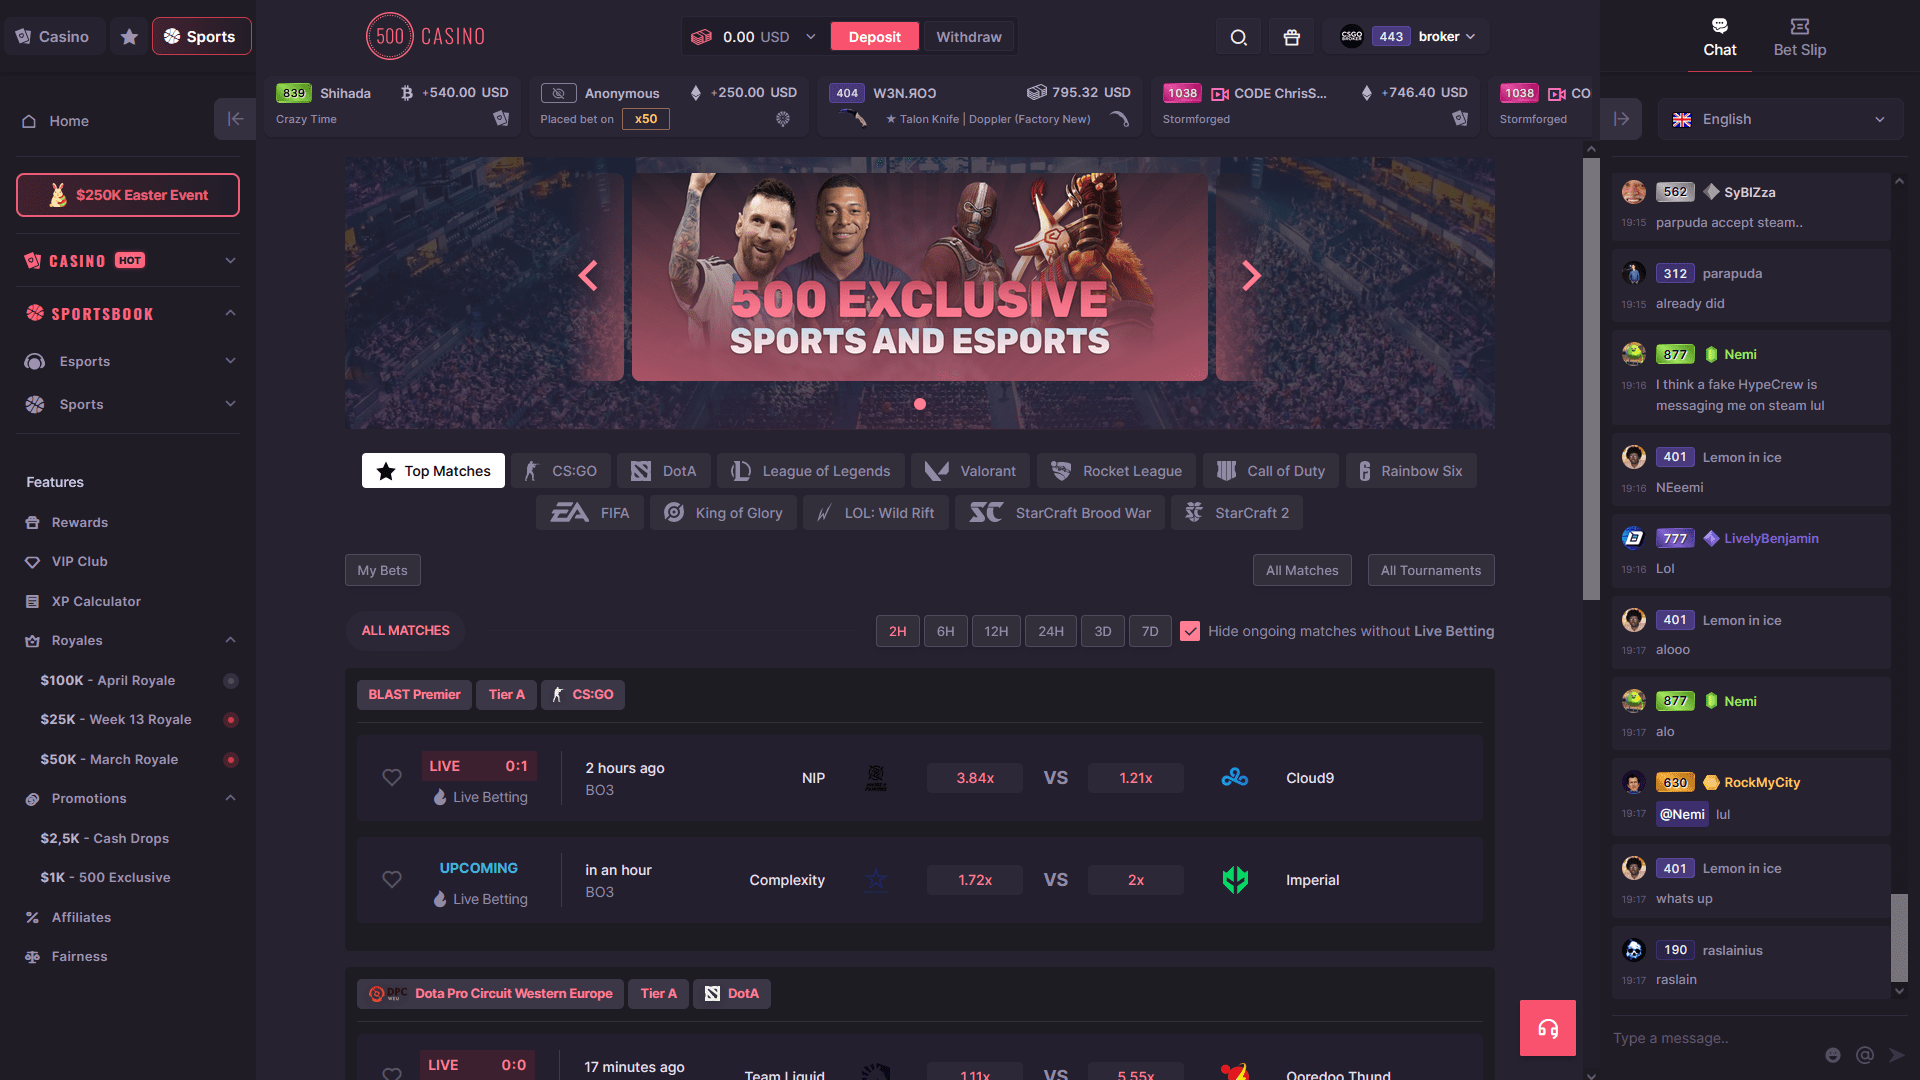Select the 3D time filter

pos(1103,631)
